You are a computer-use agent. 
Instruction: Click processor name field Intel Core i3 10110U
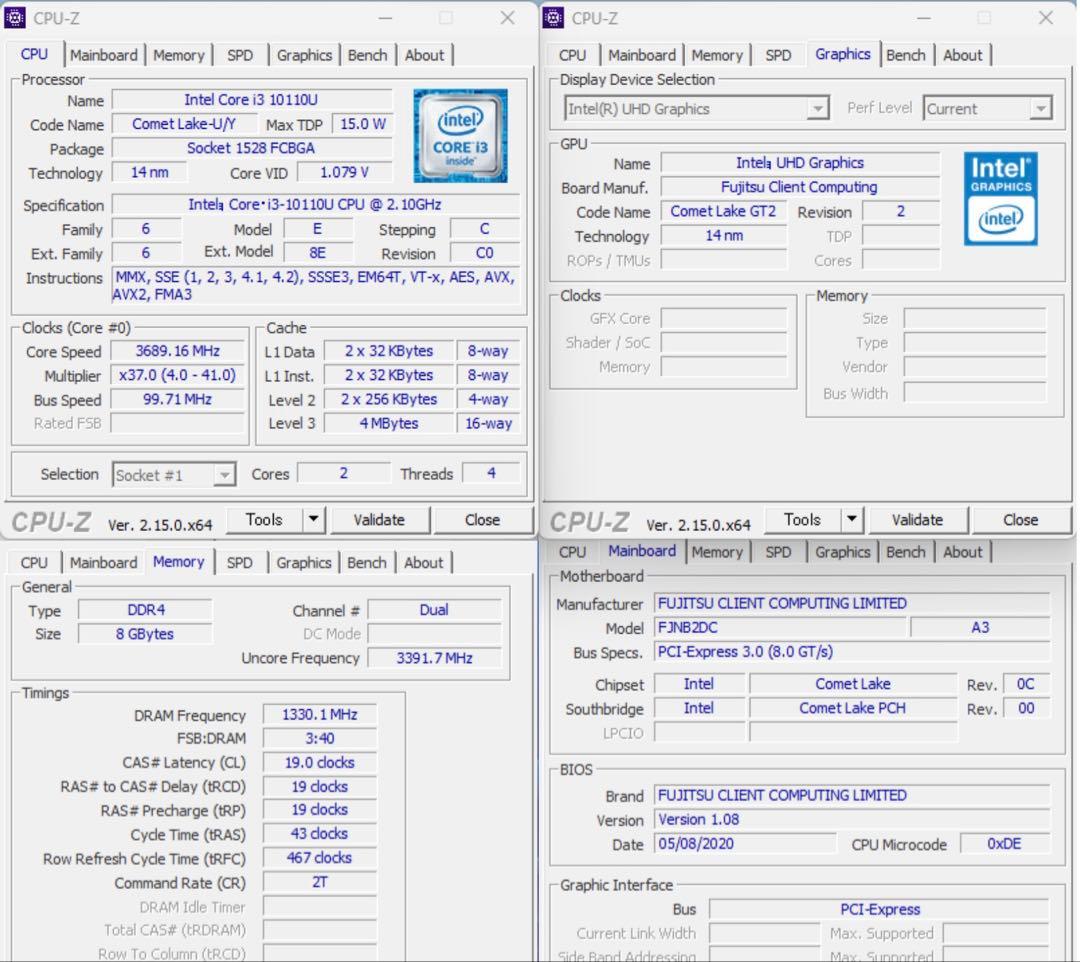click(251, 100)
